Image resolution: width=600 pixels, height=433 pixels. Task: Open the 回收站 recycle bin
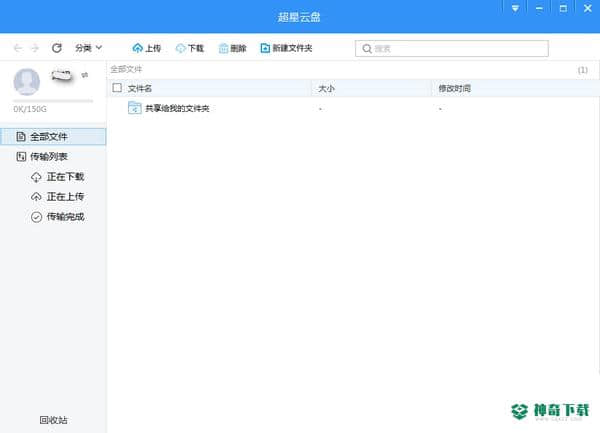tap(54, 420)
